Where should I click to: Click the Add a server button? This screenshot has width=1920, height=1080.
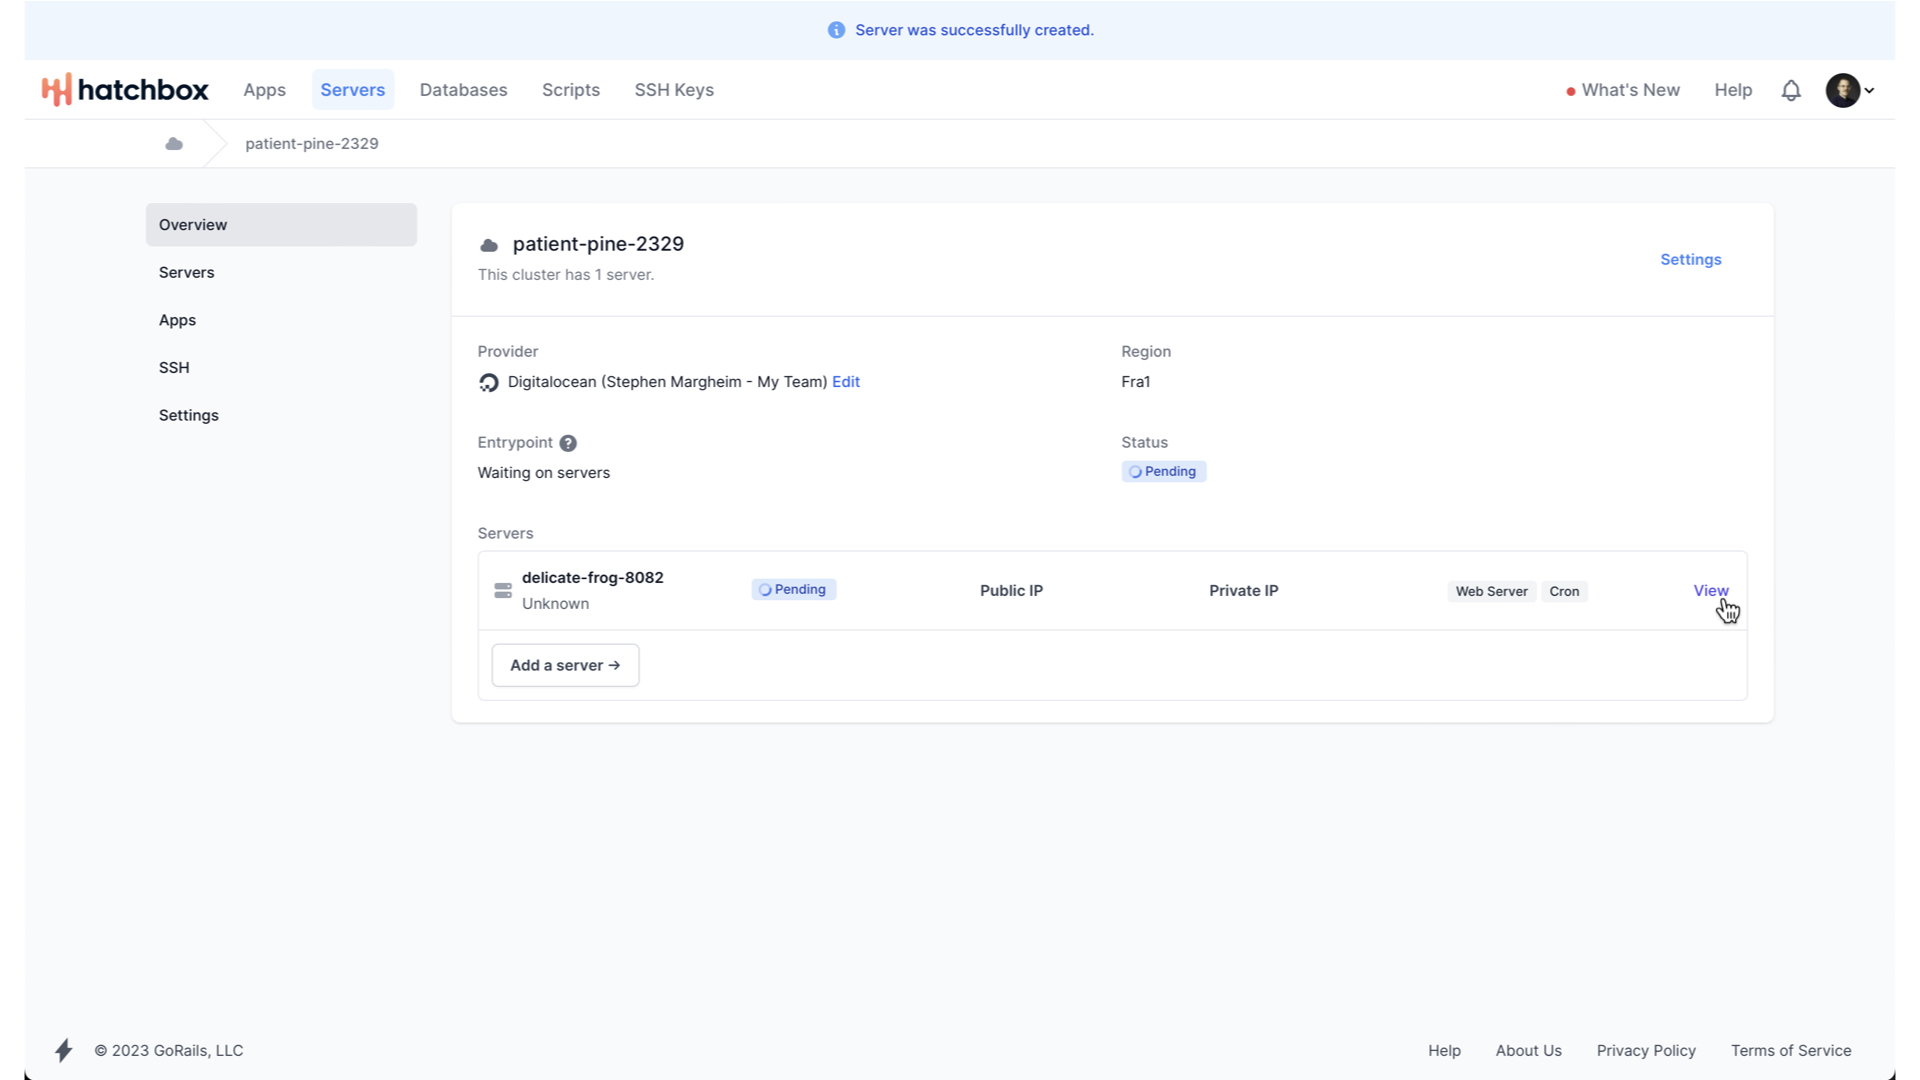click(565, 665)
